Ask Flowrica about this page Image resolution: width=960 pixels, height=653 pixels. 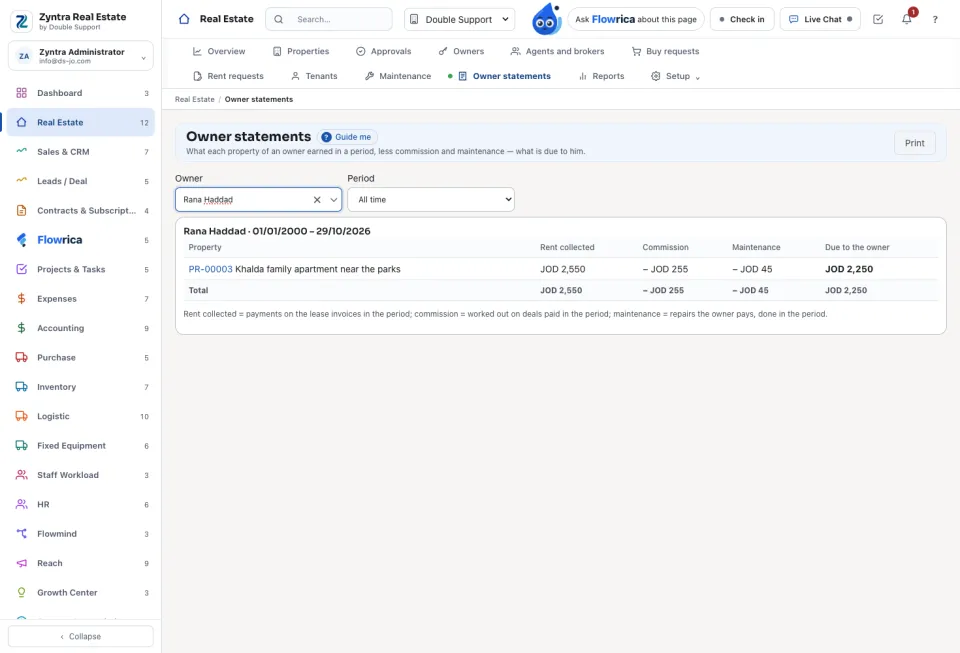tap(636, 20)
